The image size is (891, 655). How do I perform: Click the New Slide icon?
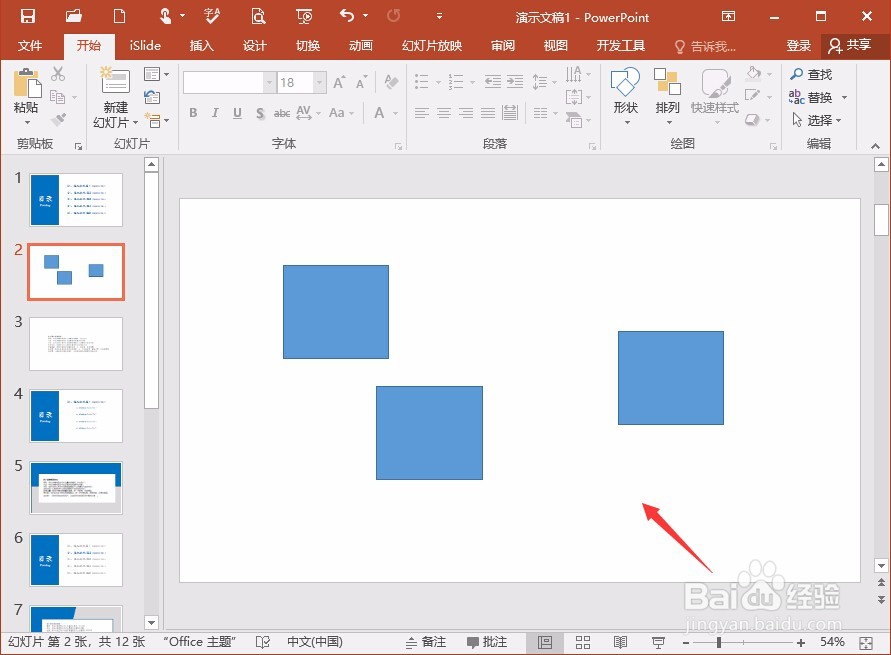point(115,80)
